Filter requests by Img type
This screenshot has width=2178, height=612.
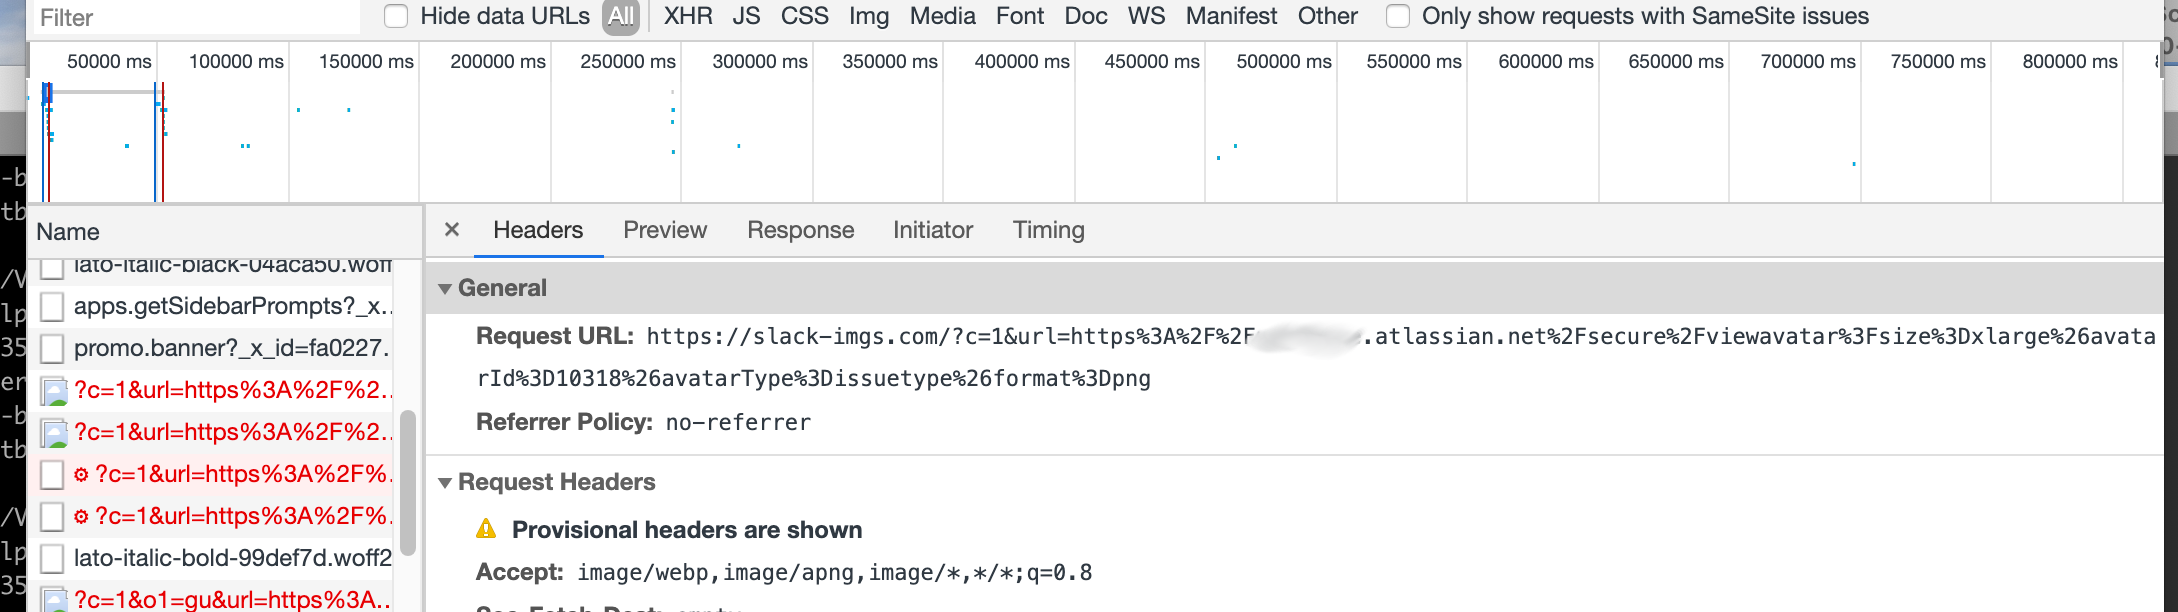868,16
